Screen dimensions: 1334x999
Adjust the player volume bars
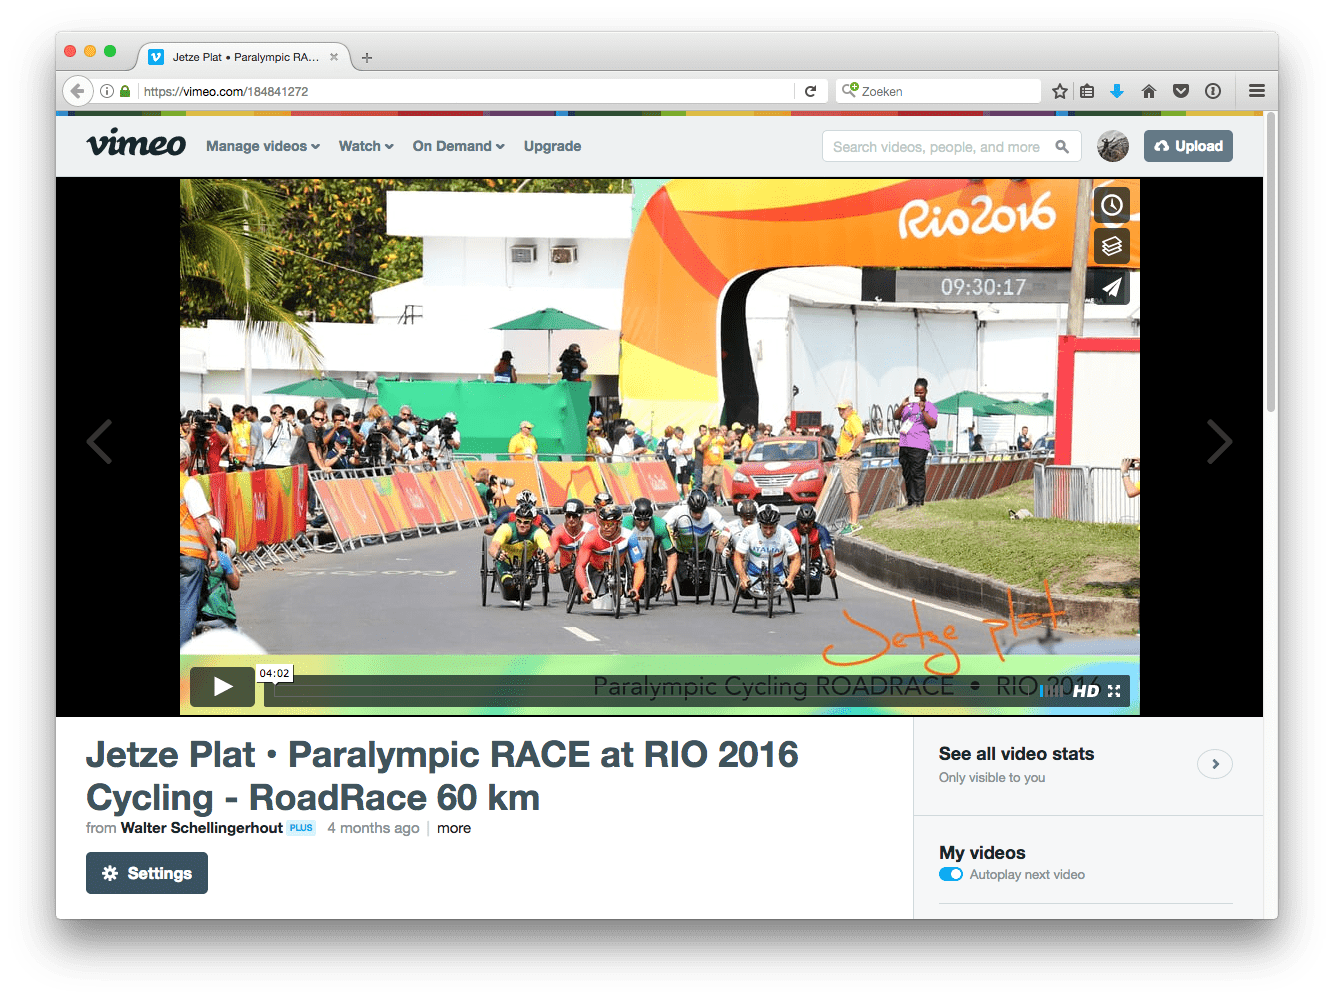1054,691
